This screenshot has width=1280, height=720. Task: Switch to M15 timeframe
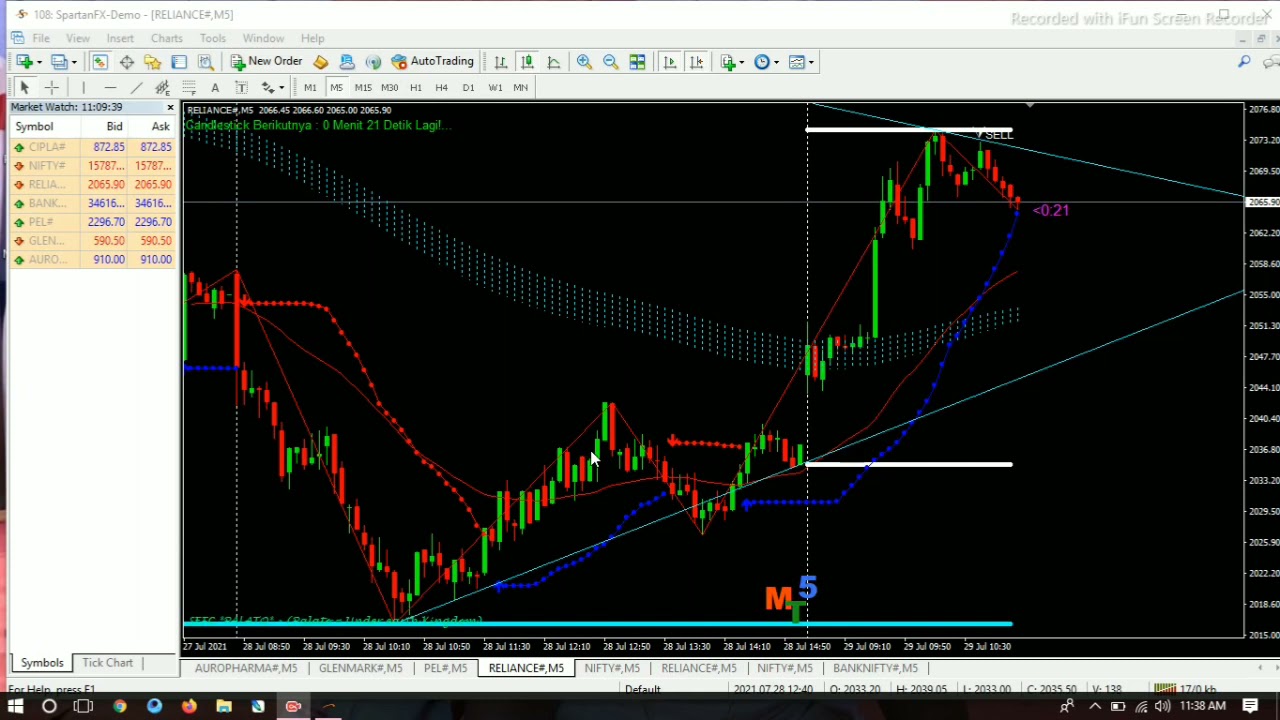363,88
